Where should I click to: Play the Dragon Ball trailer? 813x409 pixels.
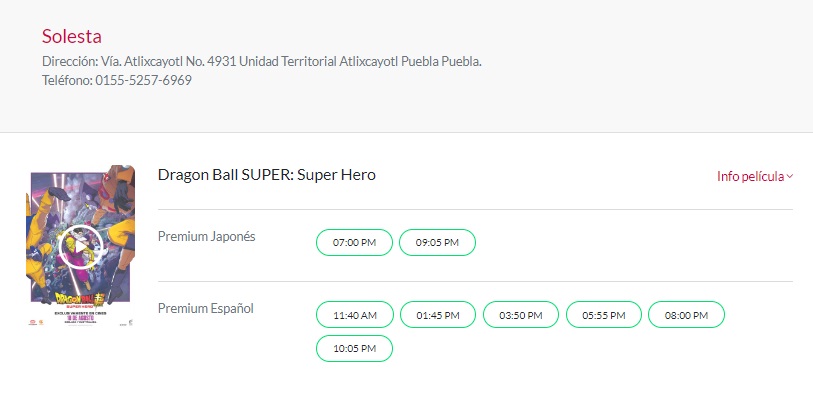[x=80, y=246]
